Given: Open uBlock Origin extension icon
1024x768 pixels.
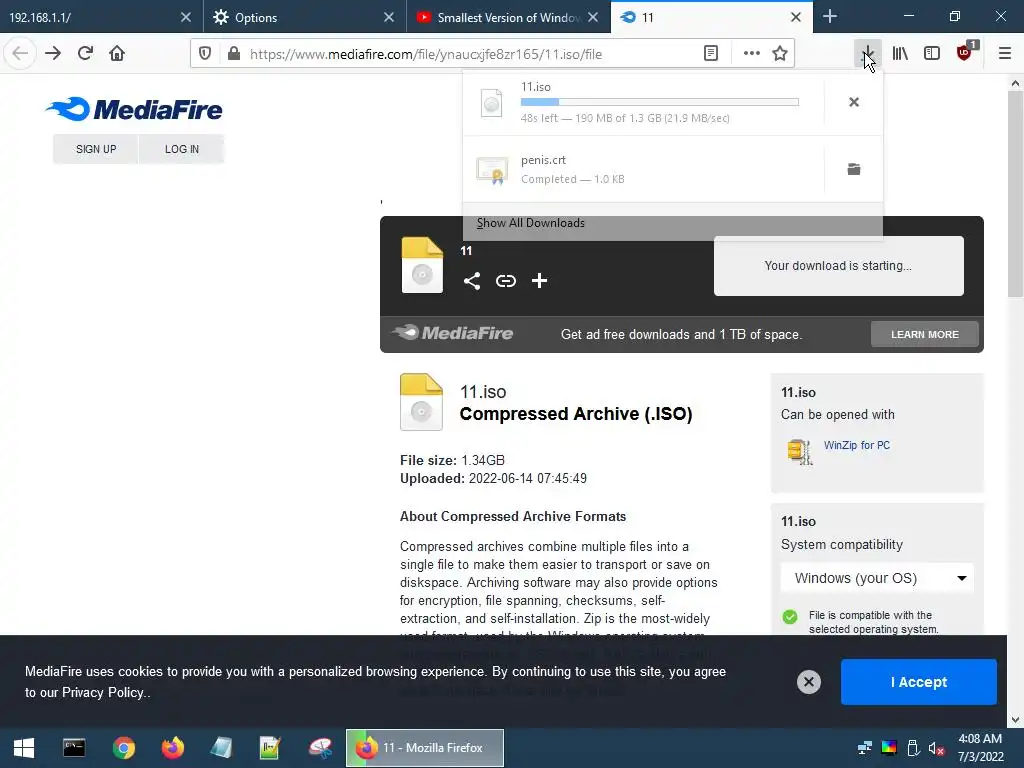Looking at the screenshot, I should tap(965, 54).
